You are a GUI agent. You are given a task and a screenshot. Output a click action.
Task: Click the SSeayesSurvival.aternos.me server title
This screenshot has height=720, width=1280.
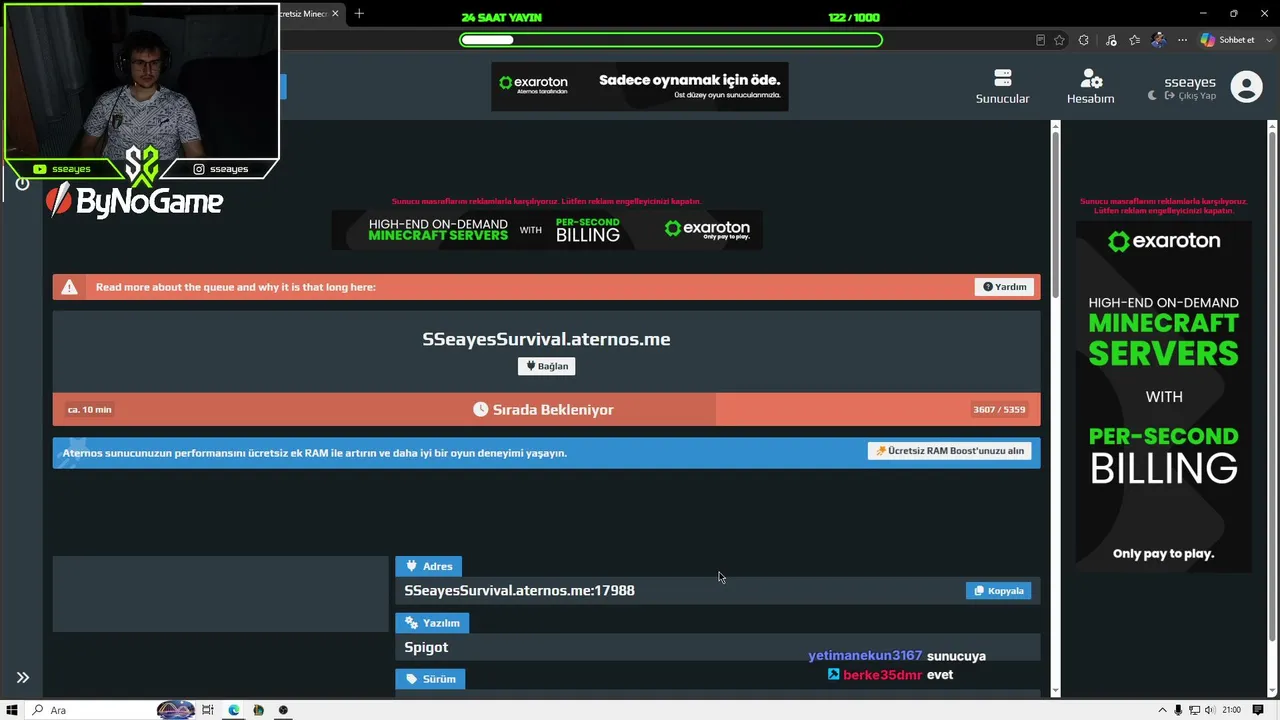(x=546, y=339)
